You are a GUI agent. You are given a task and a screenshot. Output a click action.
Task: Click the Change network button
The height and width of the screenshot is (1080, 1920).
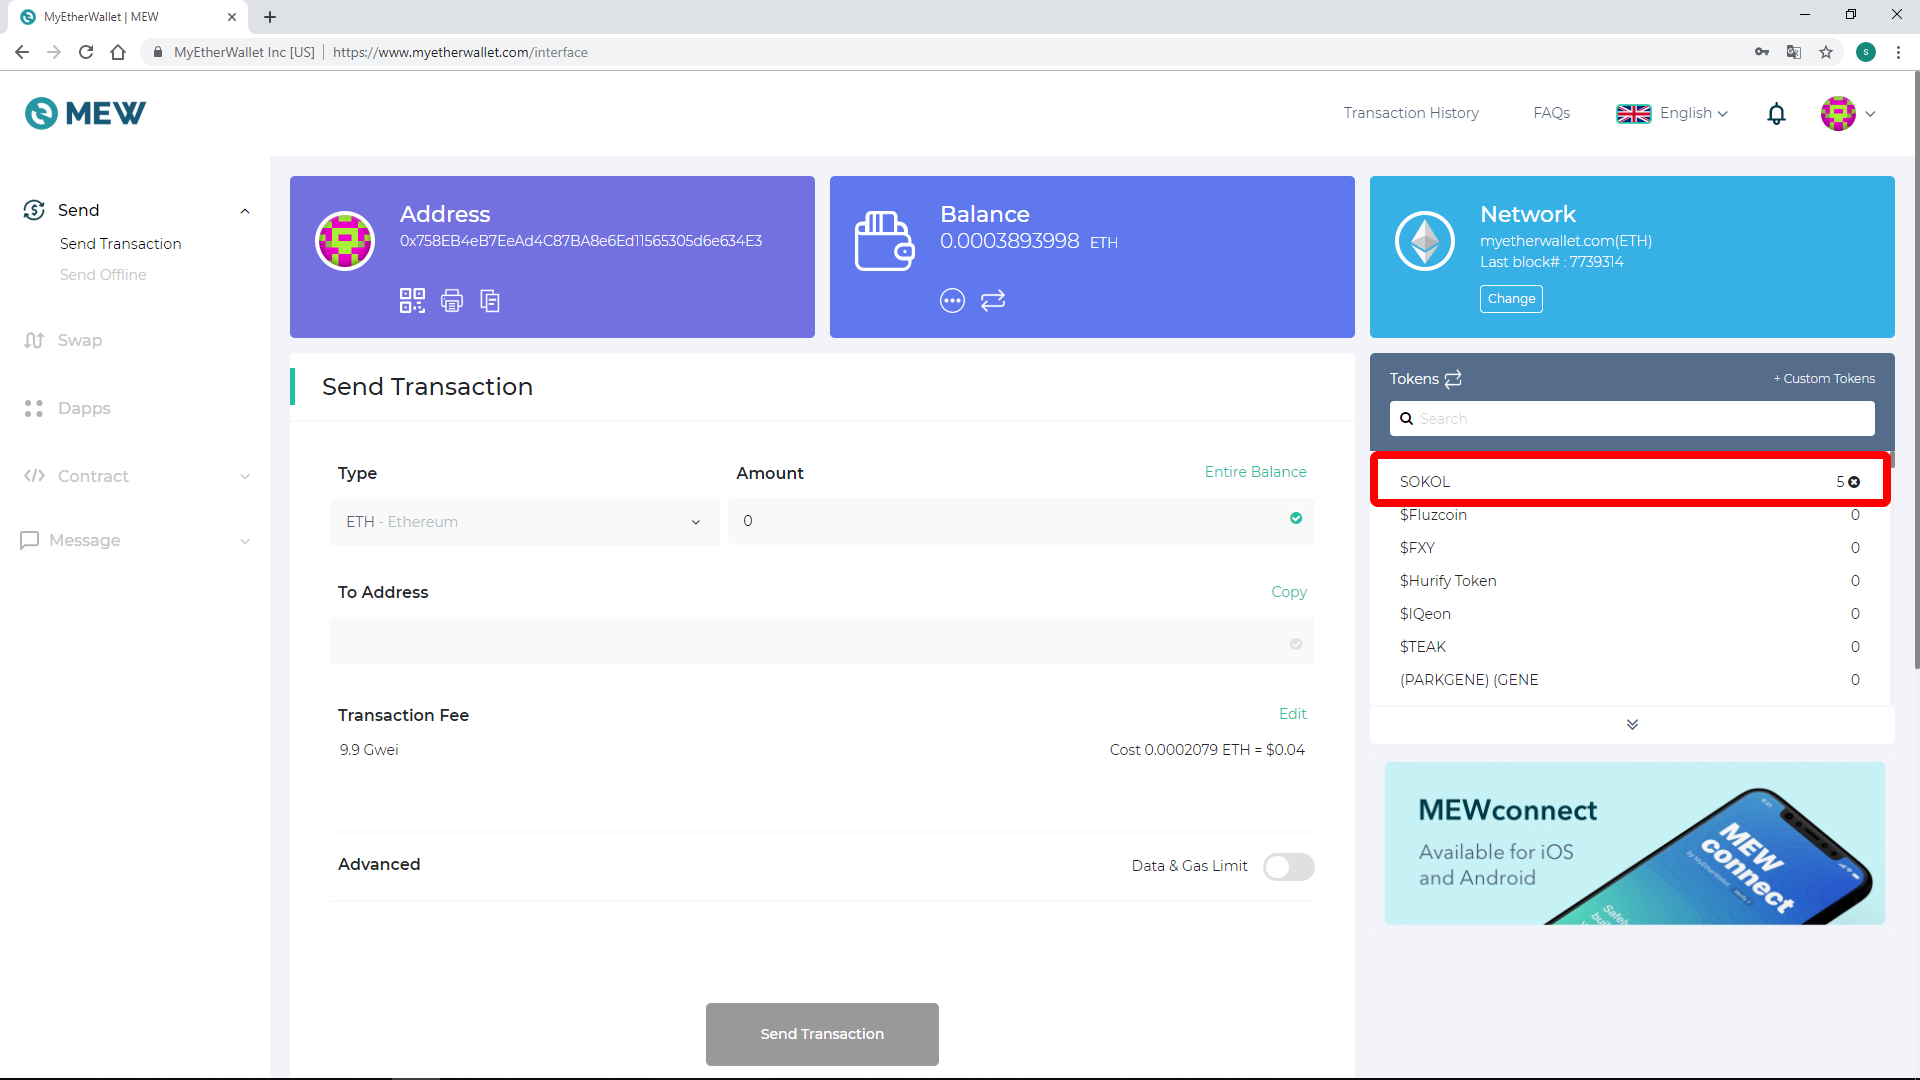point(1511,299)
